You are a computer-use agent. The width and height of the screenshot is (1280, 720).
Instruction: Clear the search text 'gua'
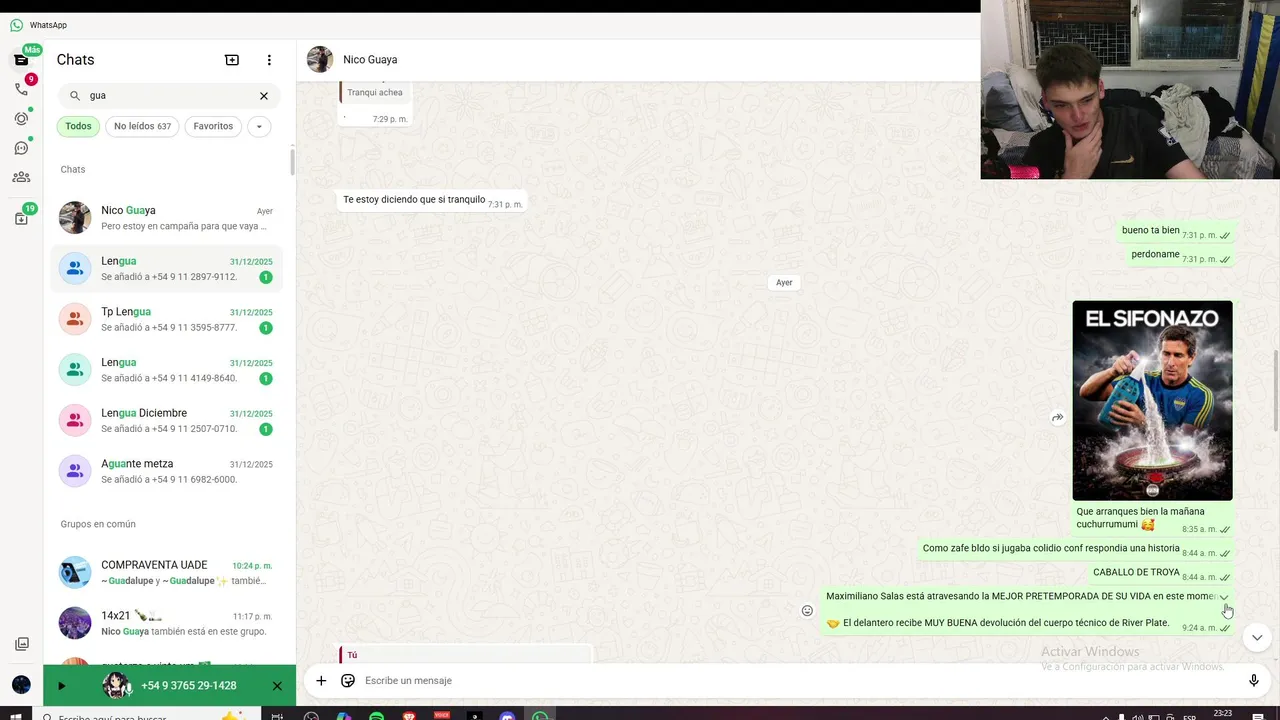point(264,96)
